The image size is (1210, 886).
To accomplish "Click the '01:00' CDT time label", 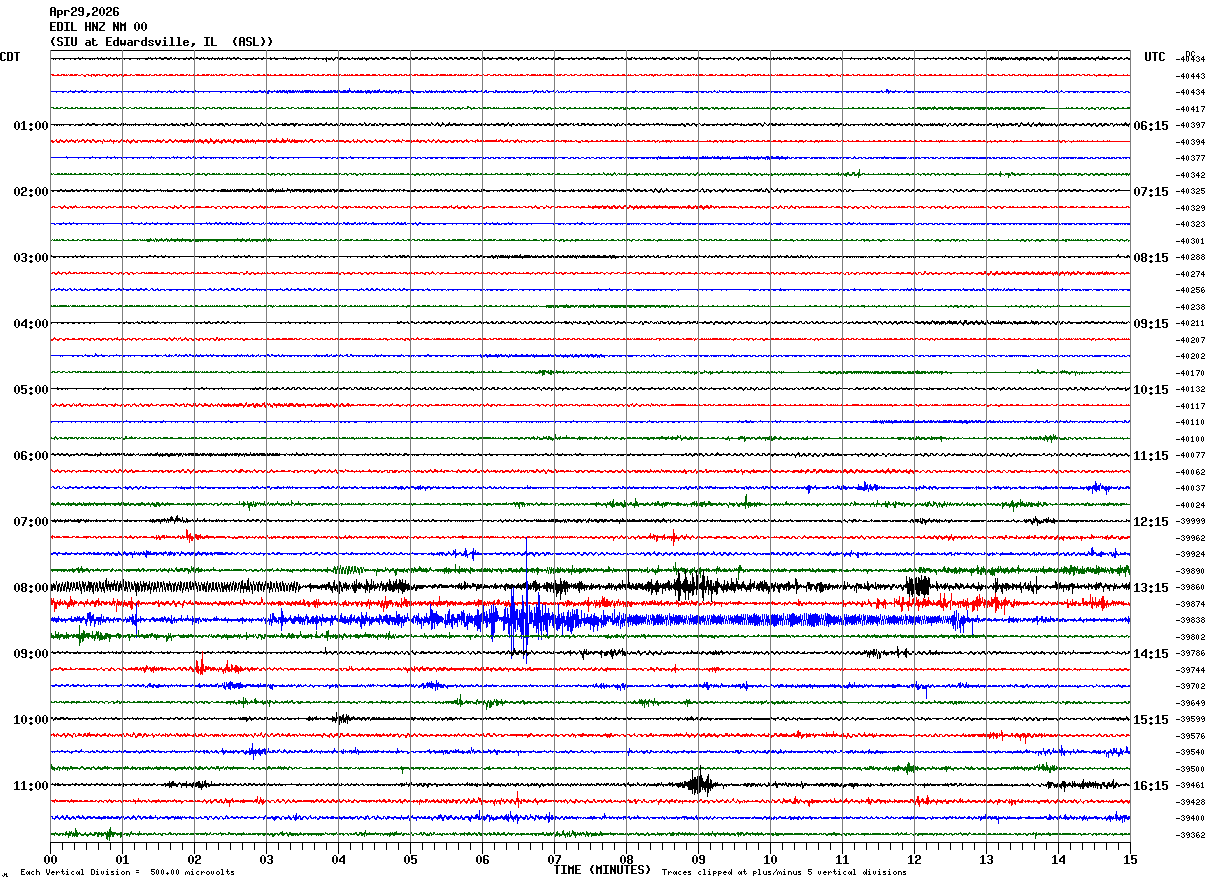I will 31,126.
